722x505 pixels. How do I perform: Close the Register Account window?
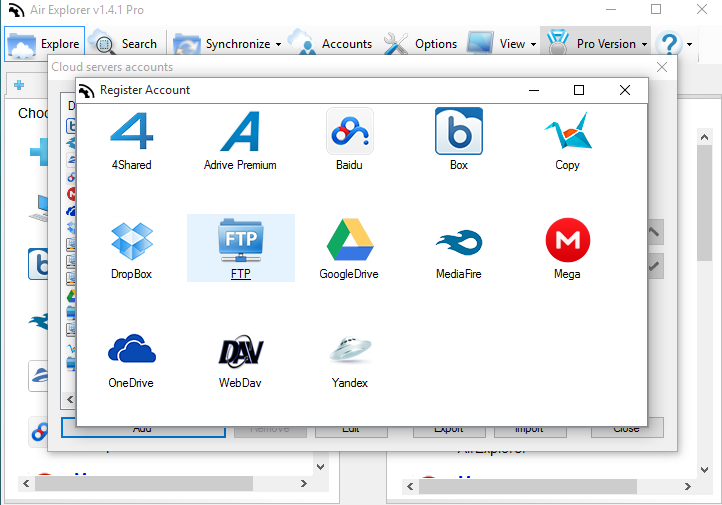(625, 90)
